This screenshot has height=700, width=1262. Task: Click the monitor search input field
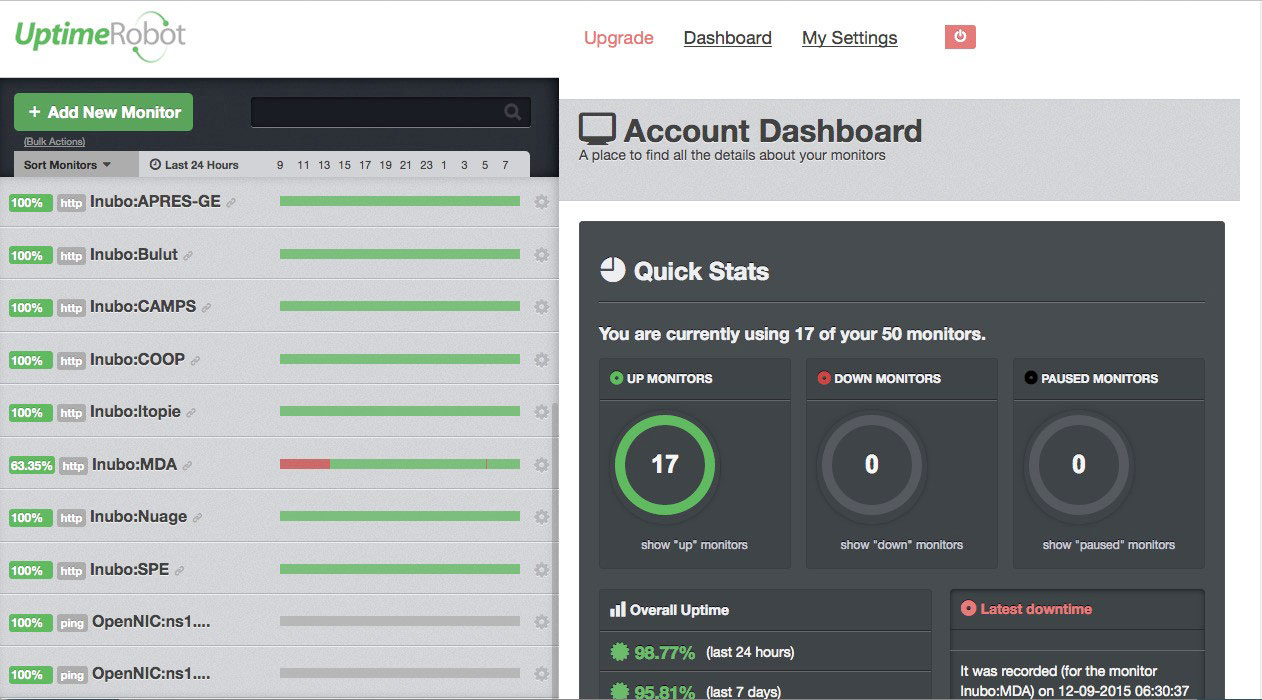[x=375, y=112]
